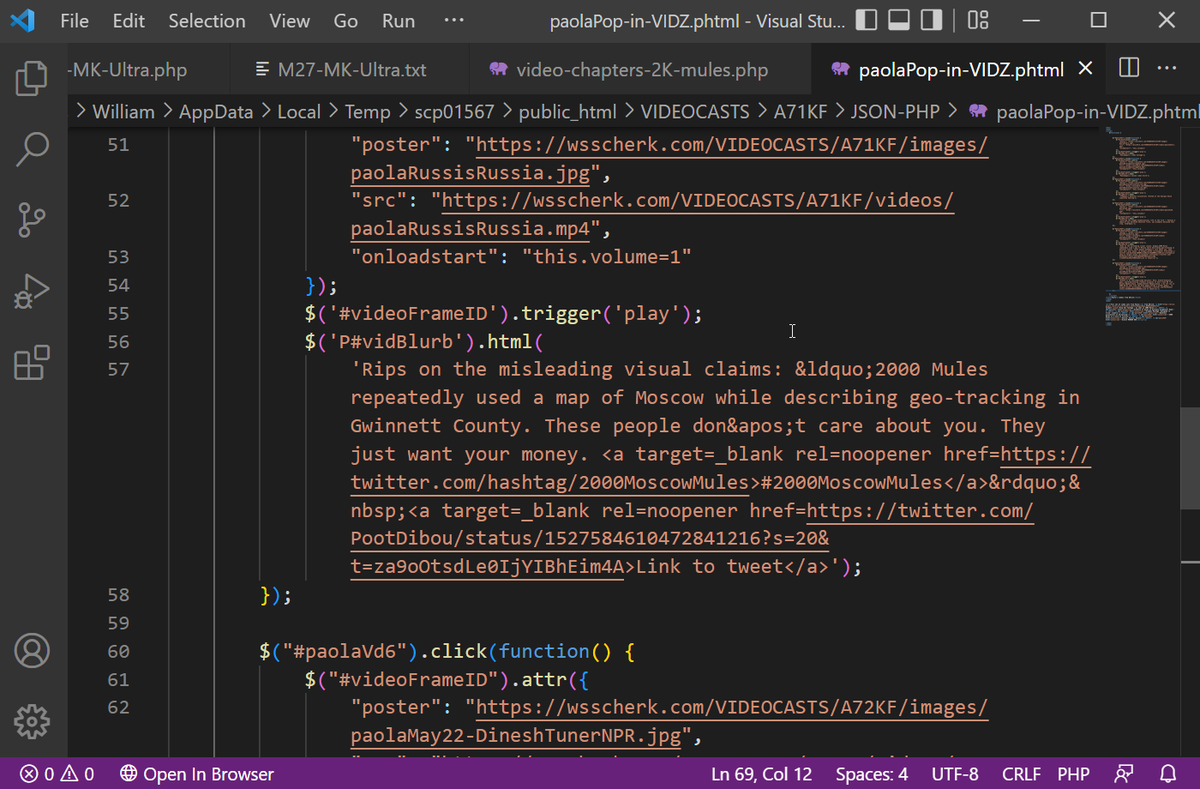Click the PHP file icon in breadcrumb

coord(979,111)
